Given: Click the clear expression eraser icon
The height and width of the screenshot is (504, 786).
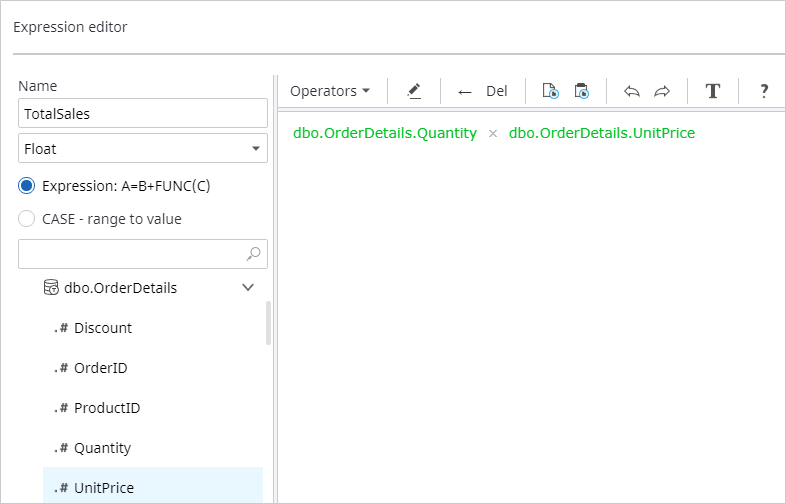Looking at the screenshot, I should pyautogui.click(x=414, y=91).
